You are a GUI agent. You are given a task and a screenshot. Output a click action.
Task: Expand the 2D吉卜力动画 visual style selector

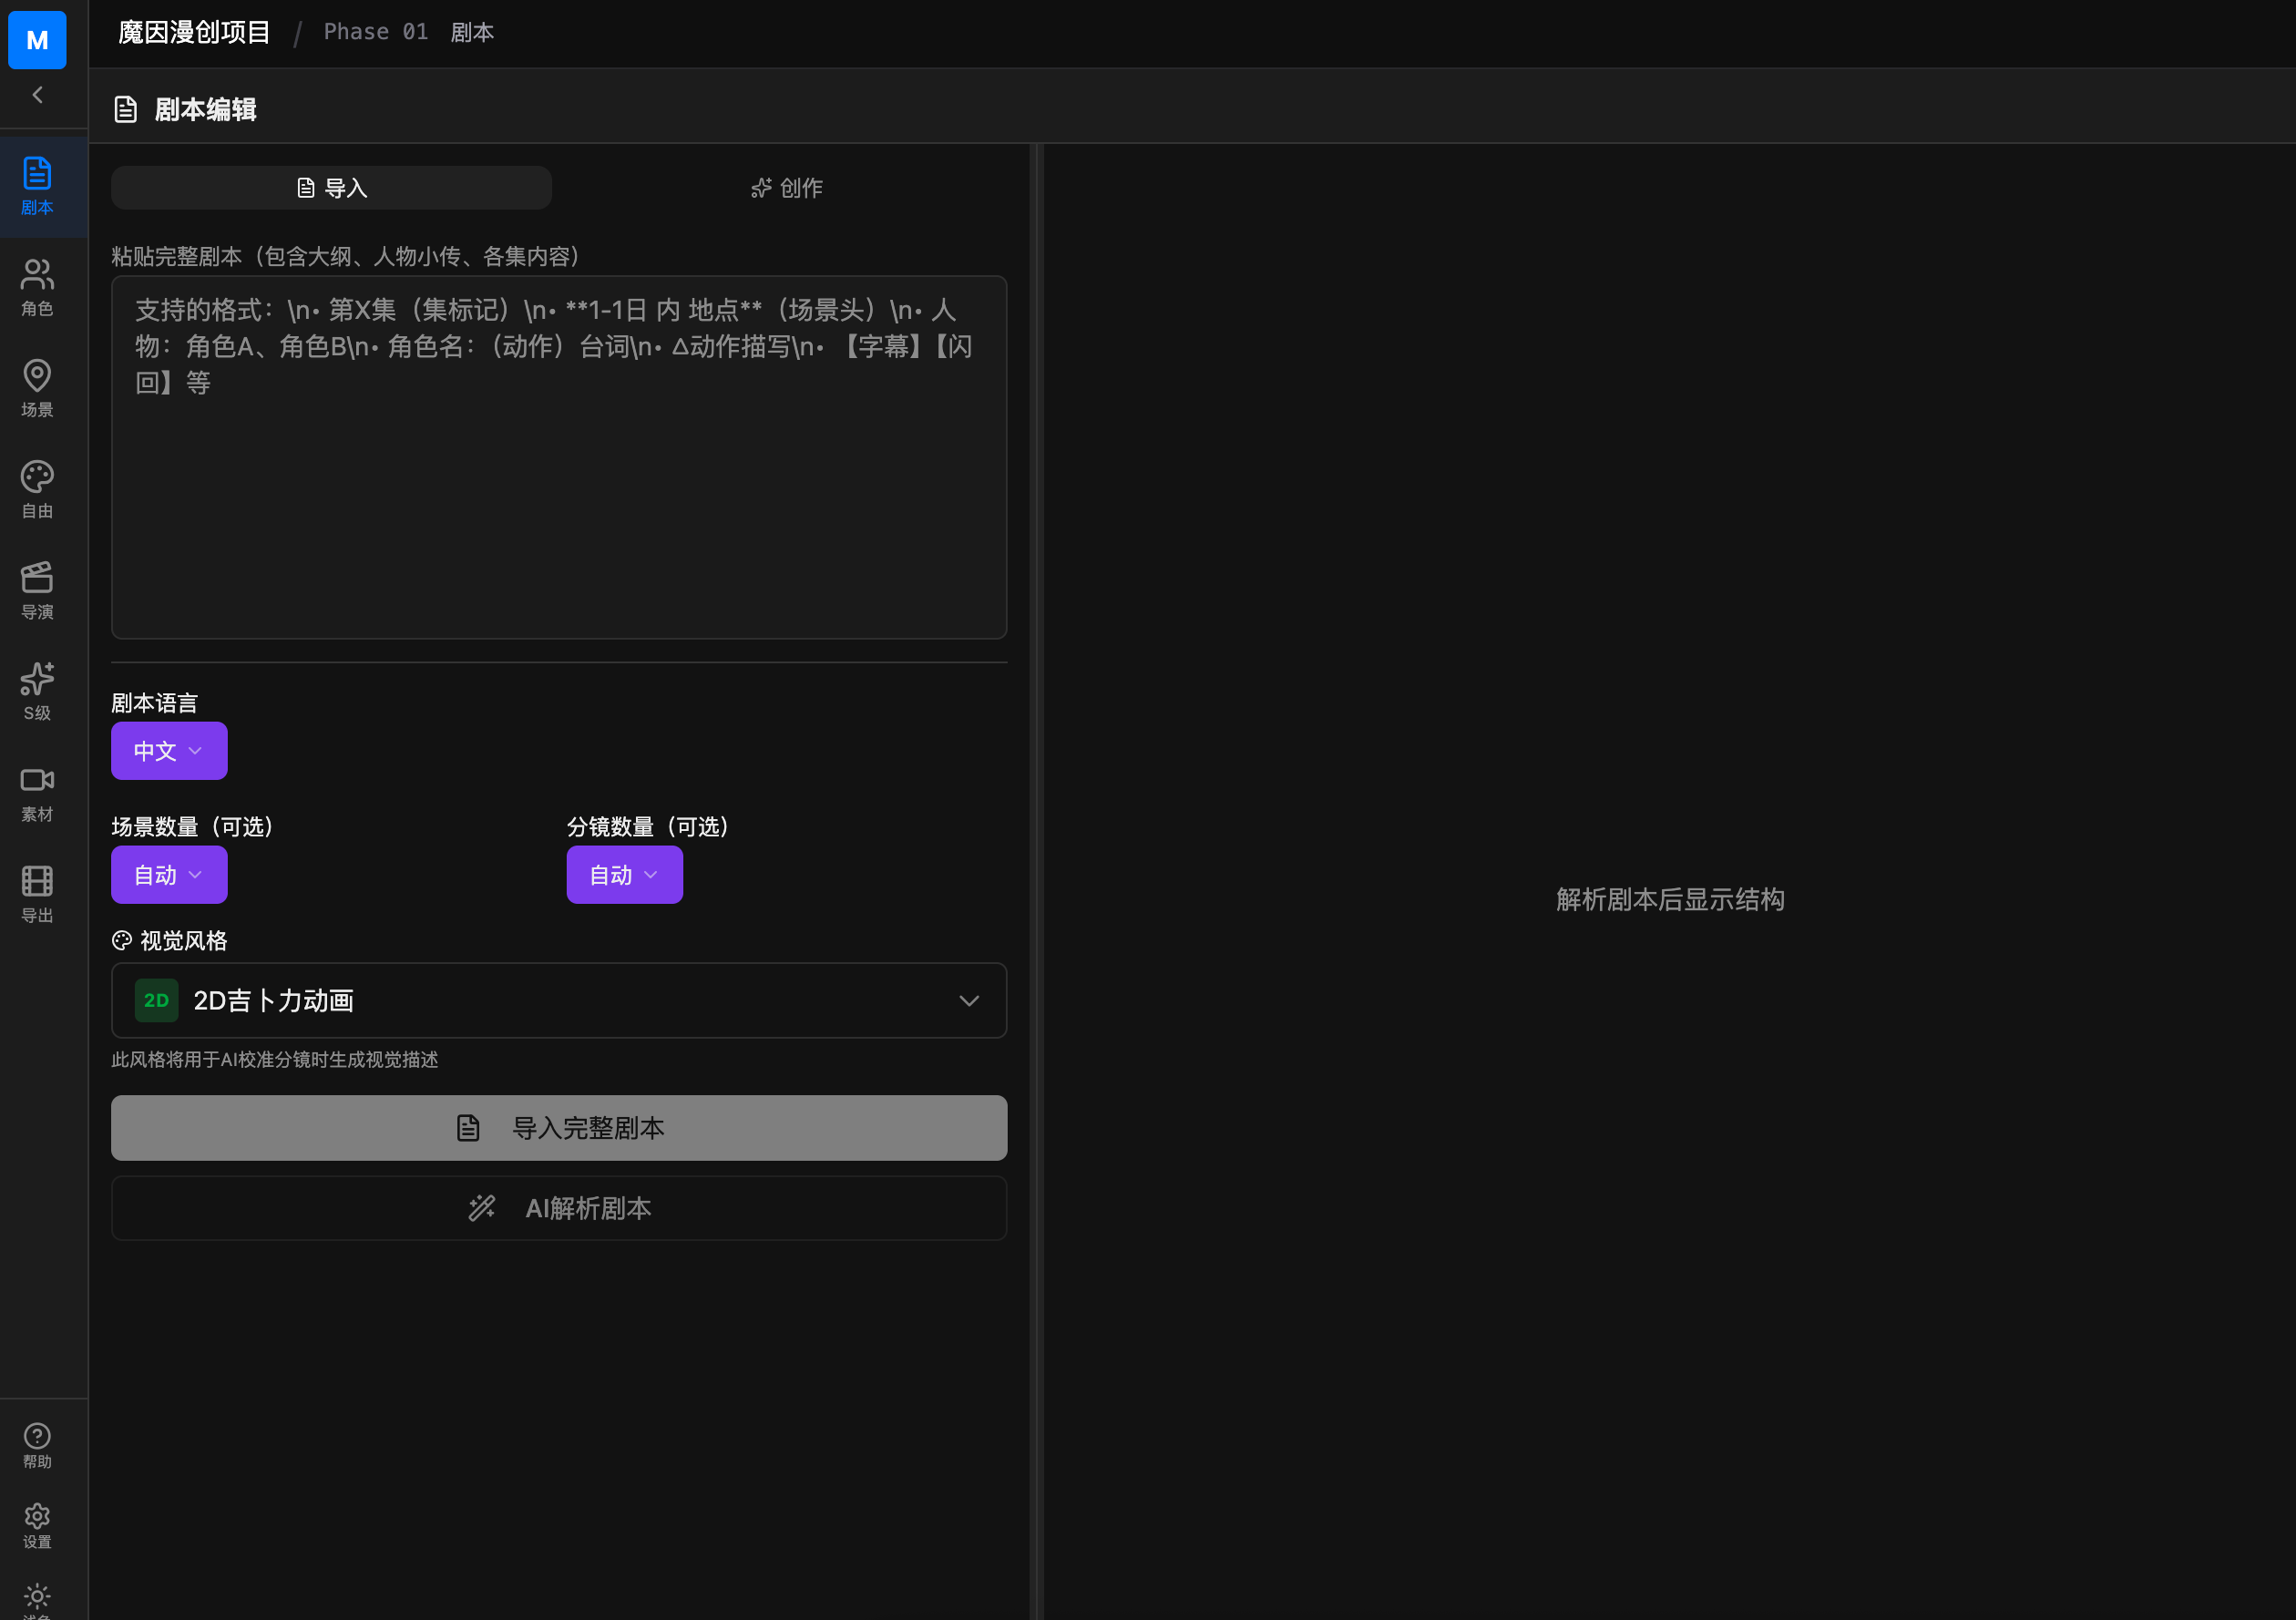coord(559,1000)
